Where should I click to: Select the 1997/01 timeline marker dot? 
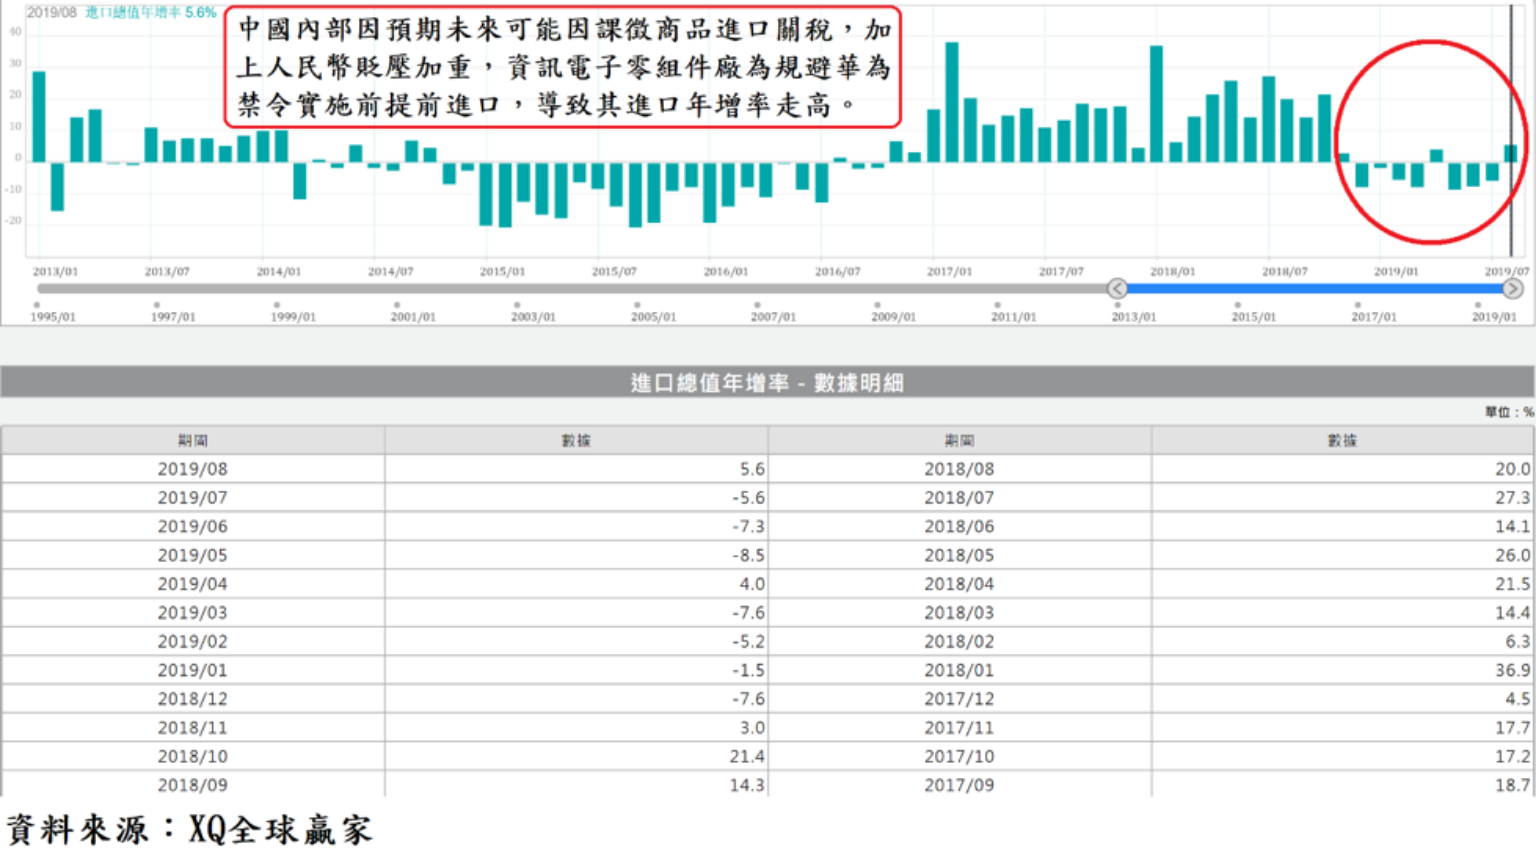coord(157,305)
